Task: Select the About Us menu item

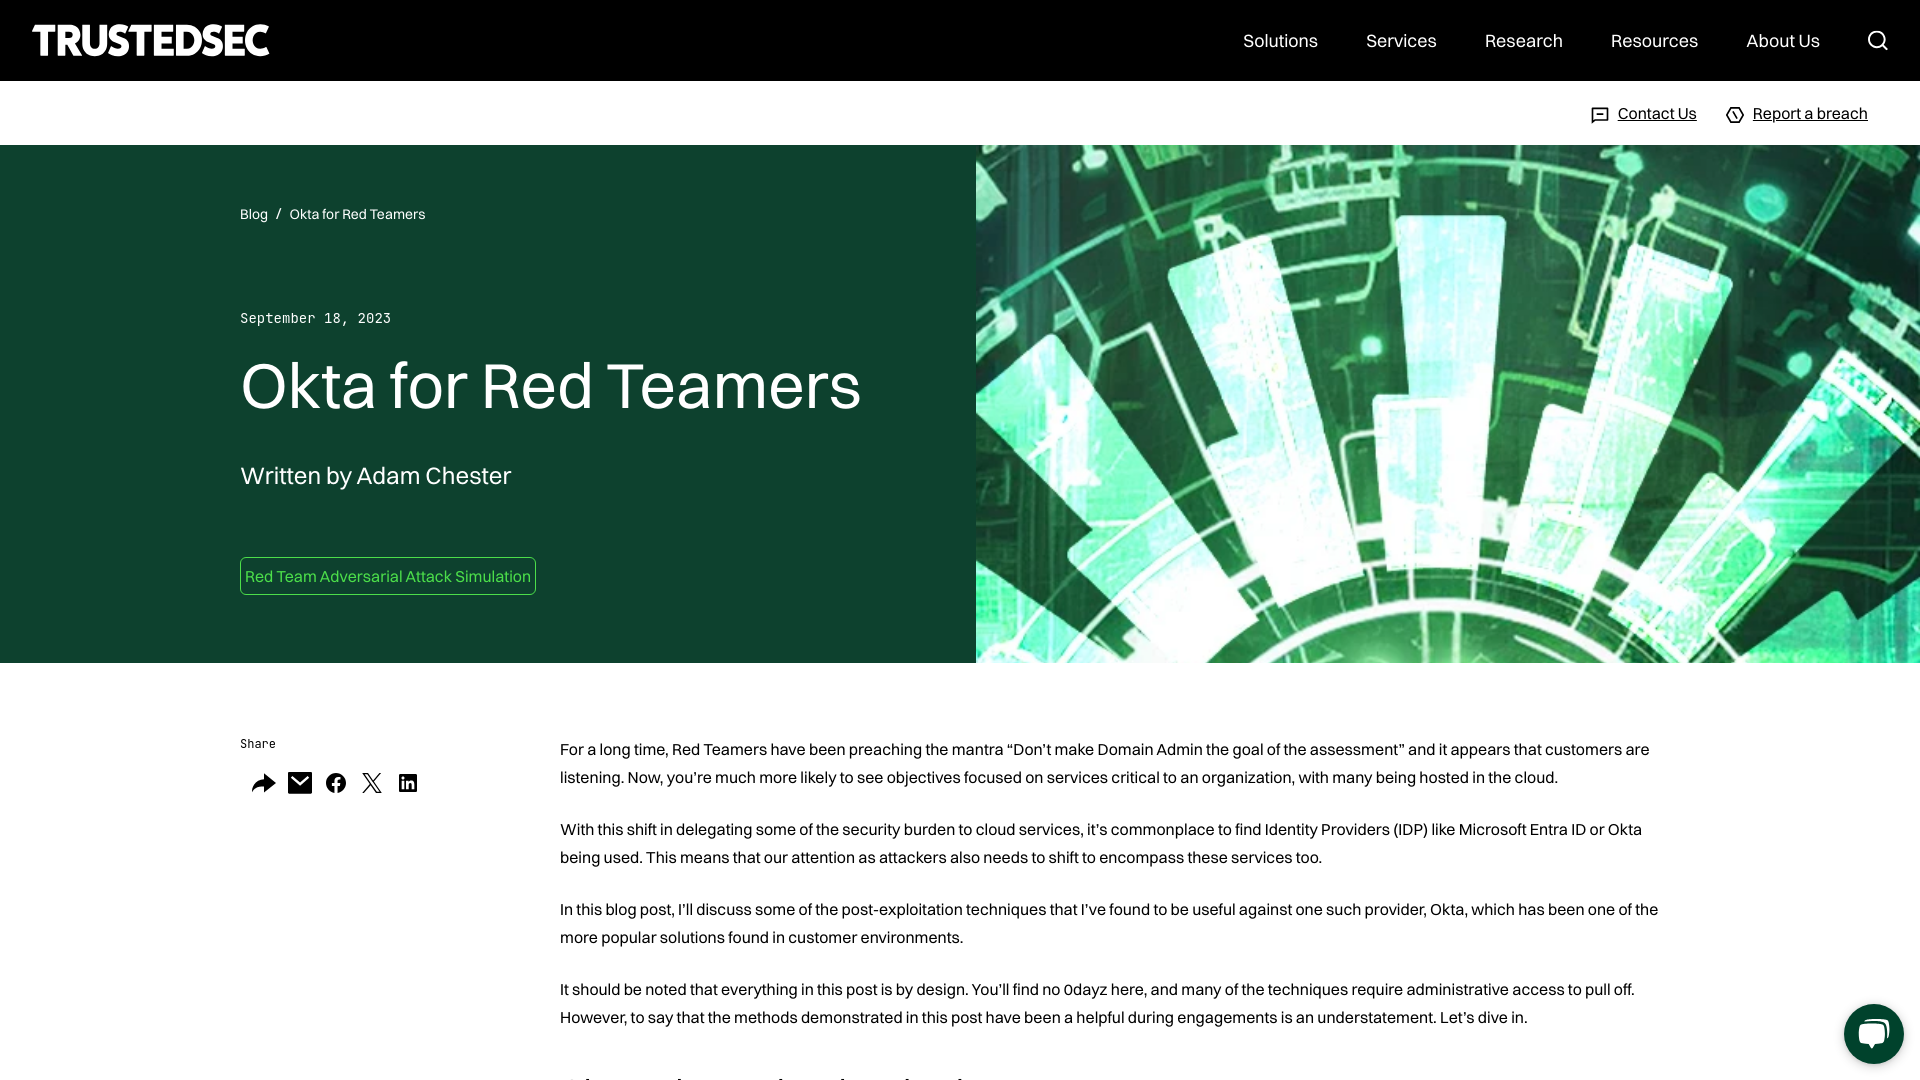Action: tap(1783, 40)
